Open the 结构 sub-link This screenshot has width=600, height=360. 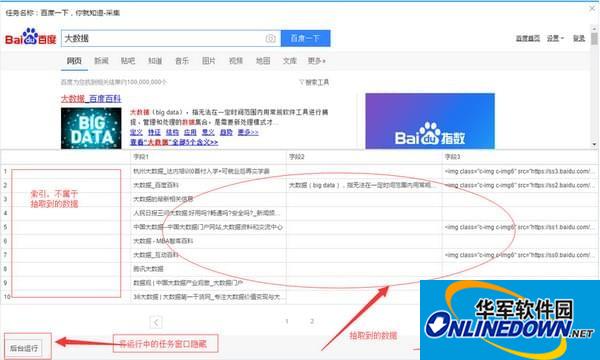[x=172, y=132]
